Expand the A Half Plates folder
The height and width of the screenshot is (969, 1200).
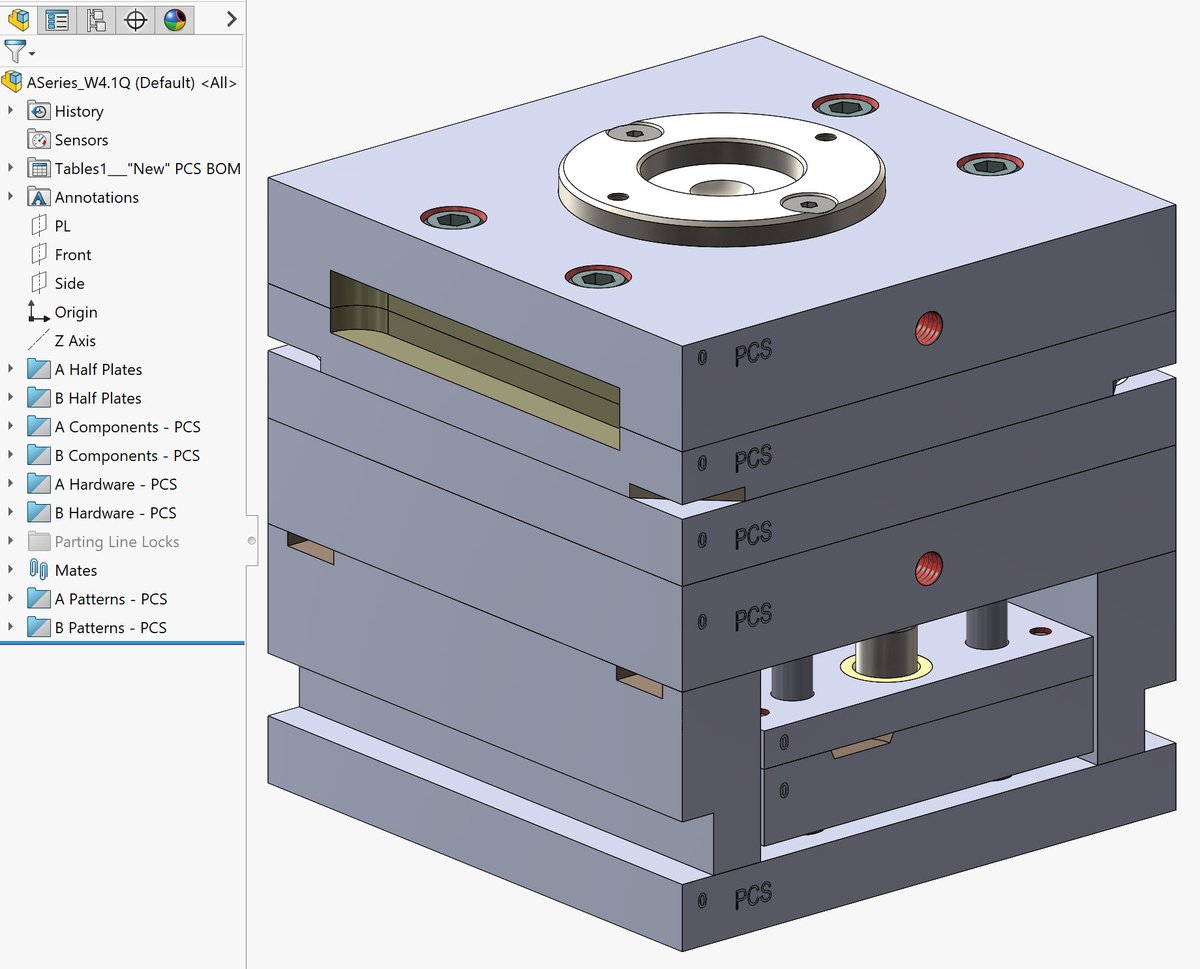[9, 369]
